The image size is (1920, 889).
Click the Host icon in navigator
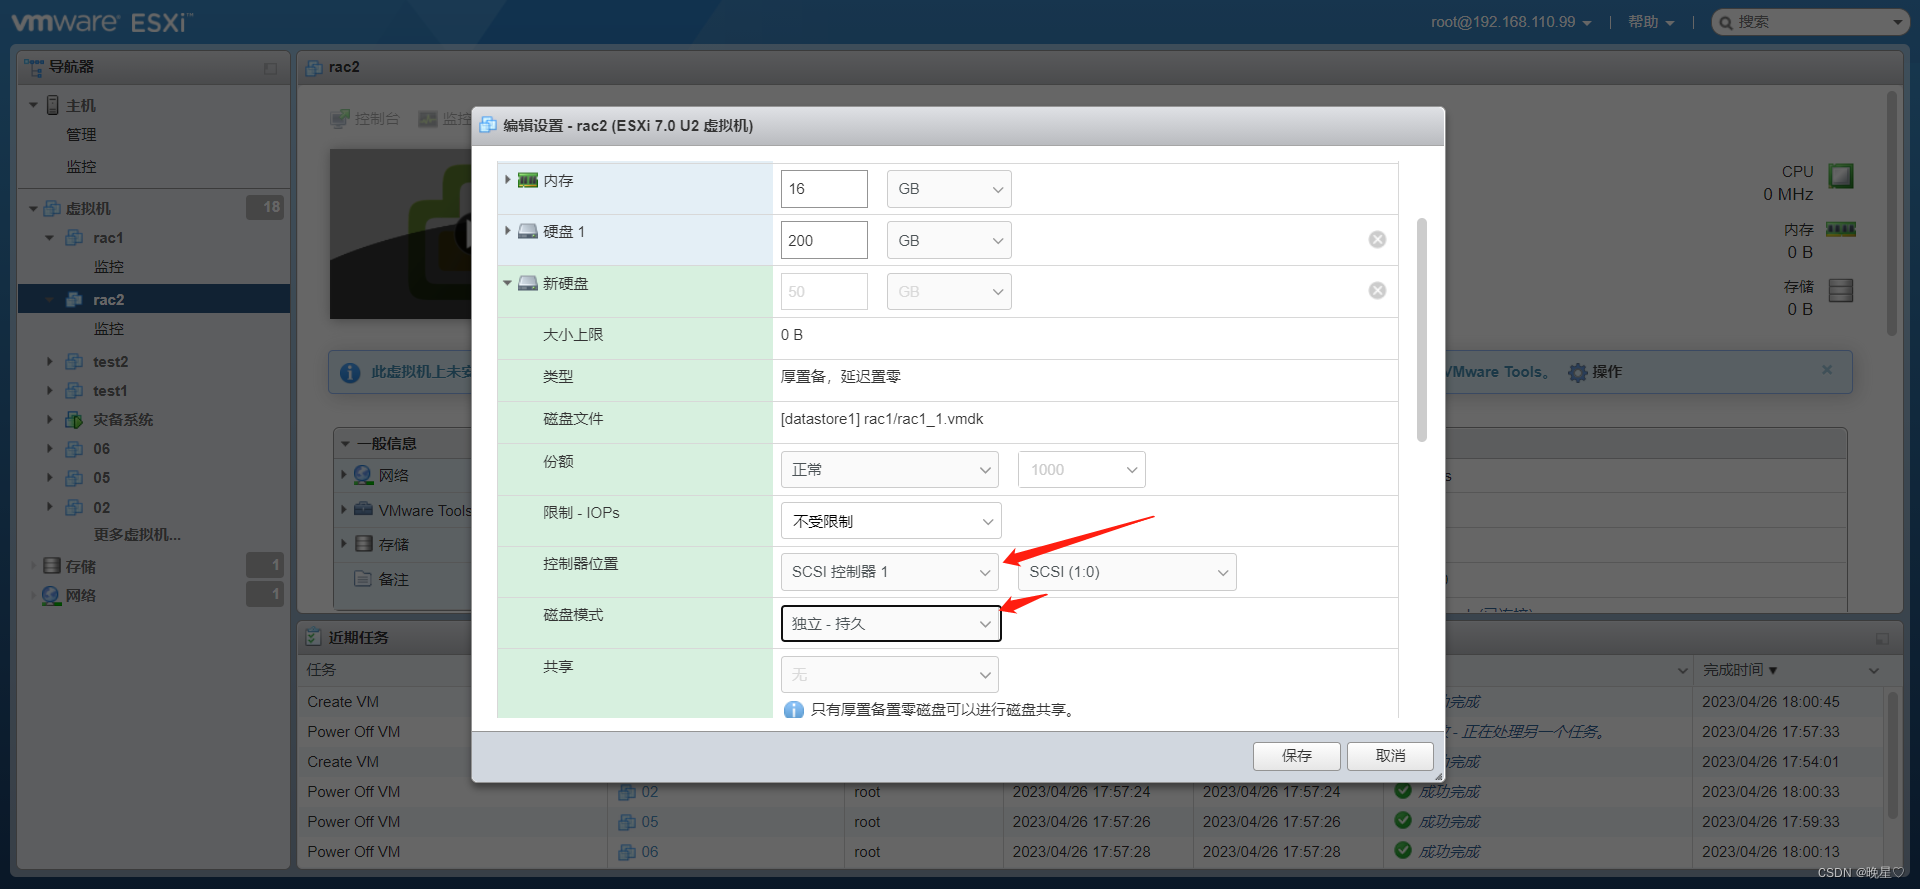(53, 105)
